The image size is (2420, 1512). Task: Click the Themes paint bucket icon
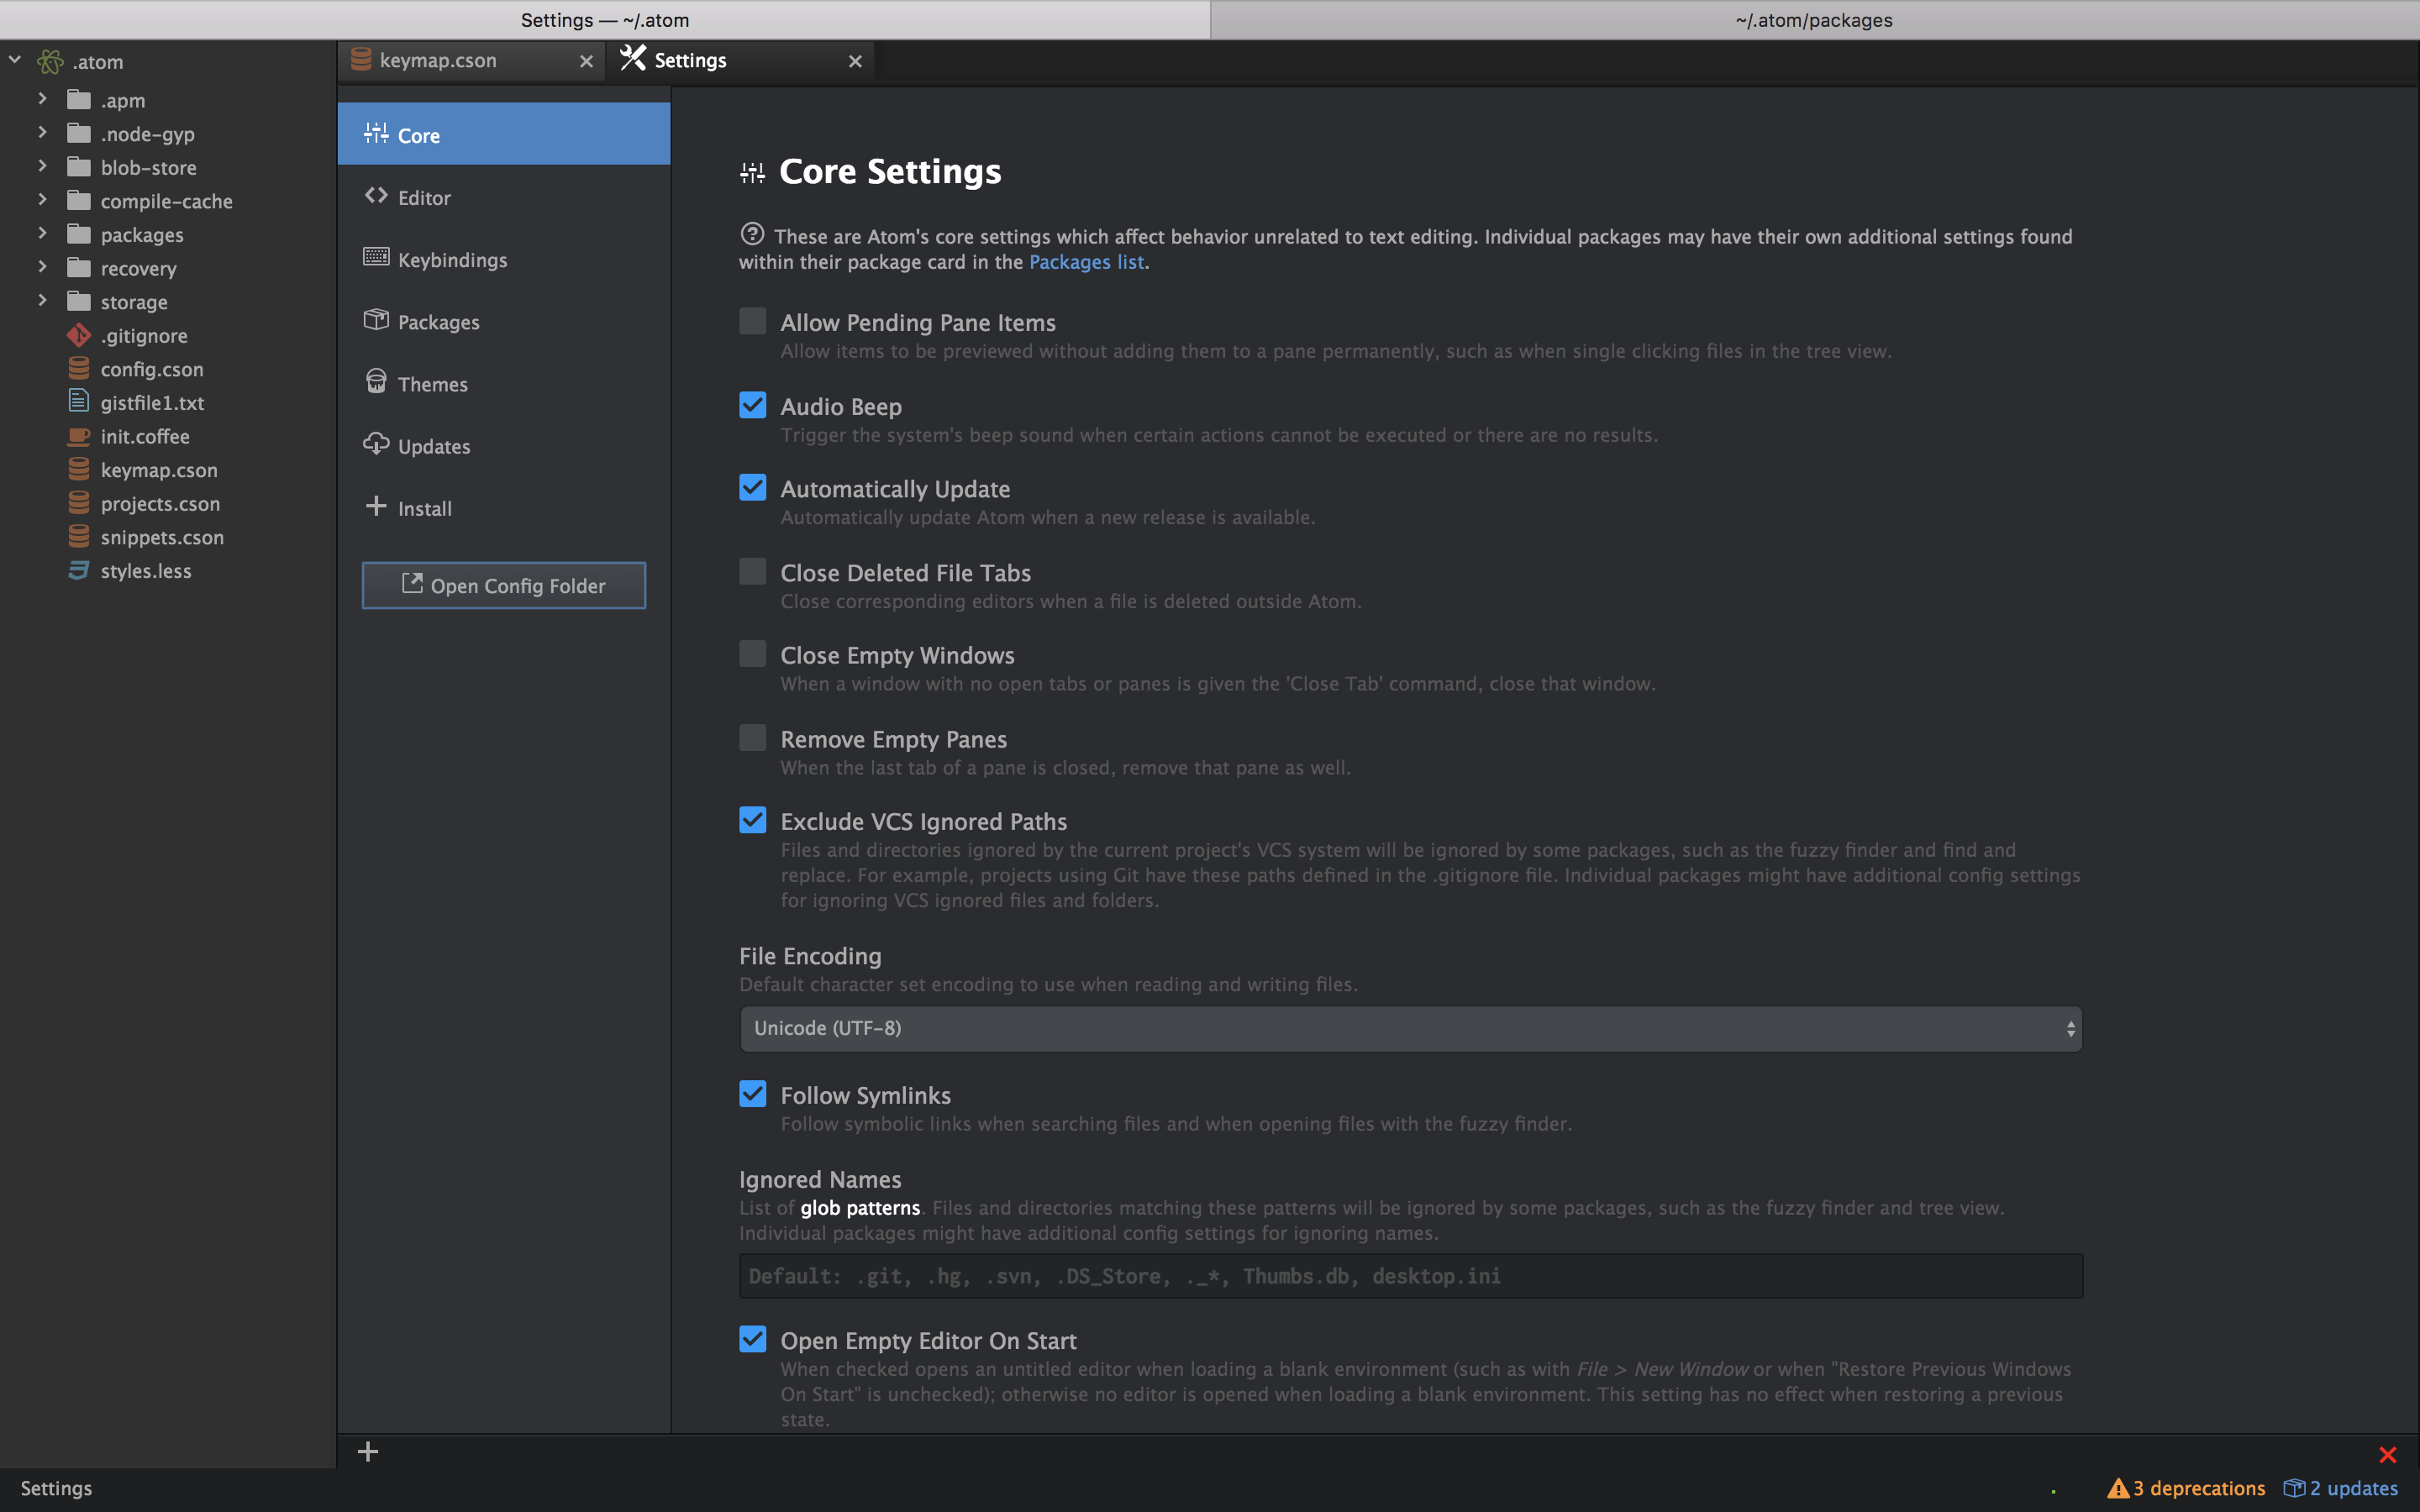376,382
